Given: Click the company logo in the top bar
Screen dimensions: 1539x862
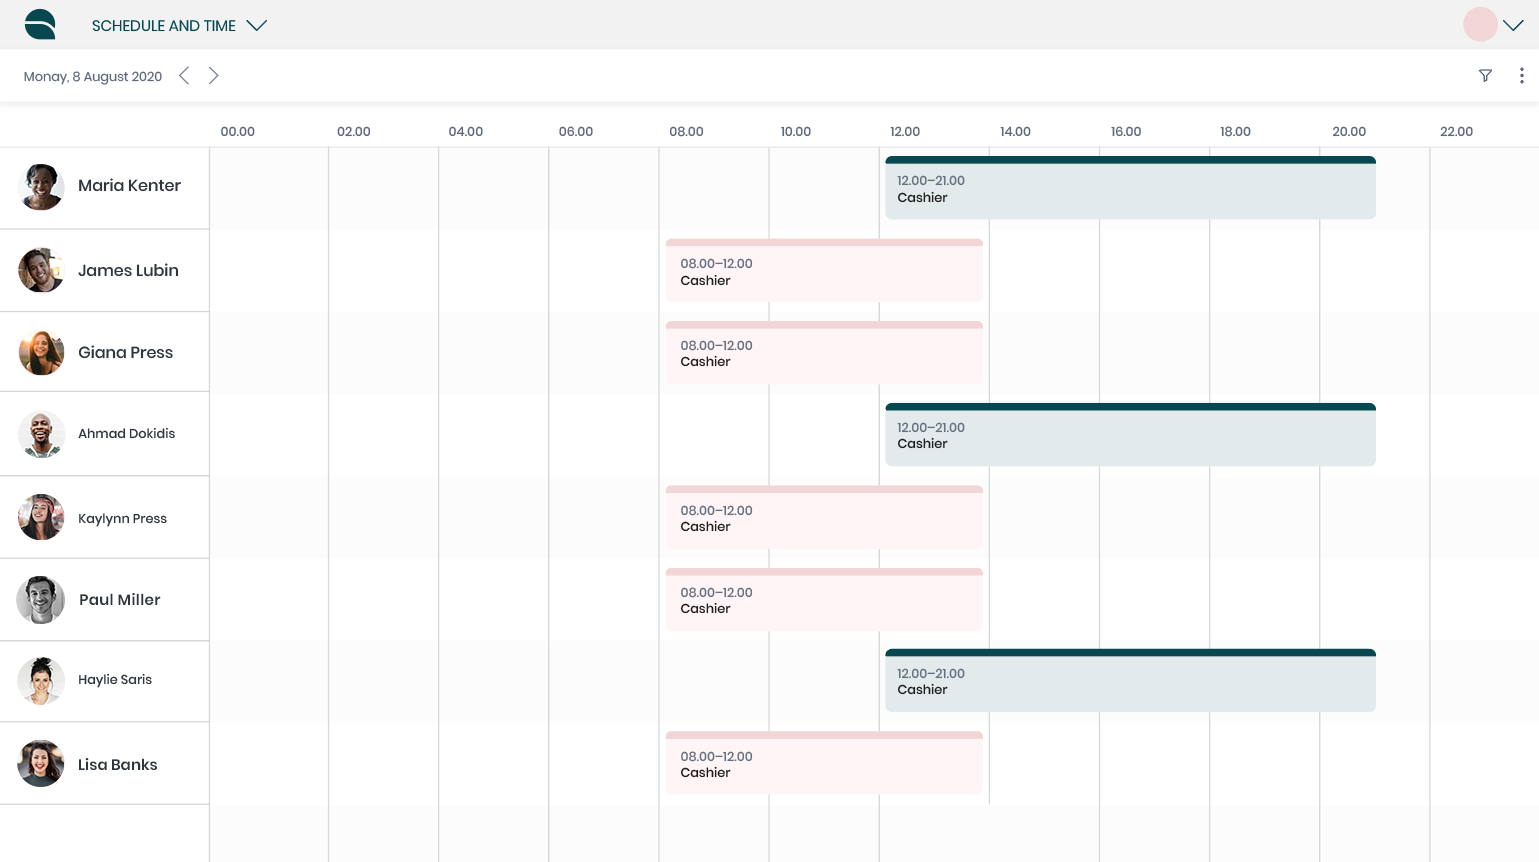Looking at the screenshot, I should tap(40, 24).
